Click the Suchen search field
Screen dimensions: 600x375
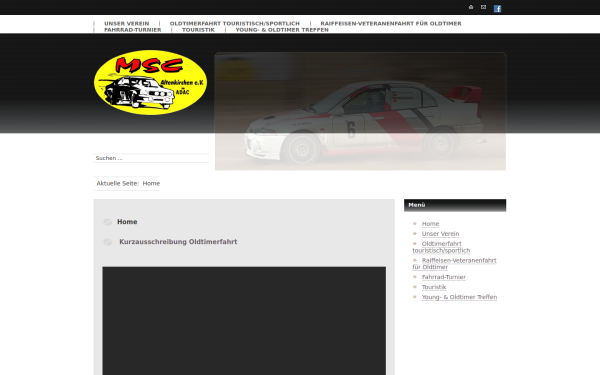coord(151,158)
